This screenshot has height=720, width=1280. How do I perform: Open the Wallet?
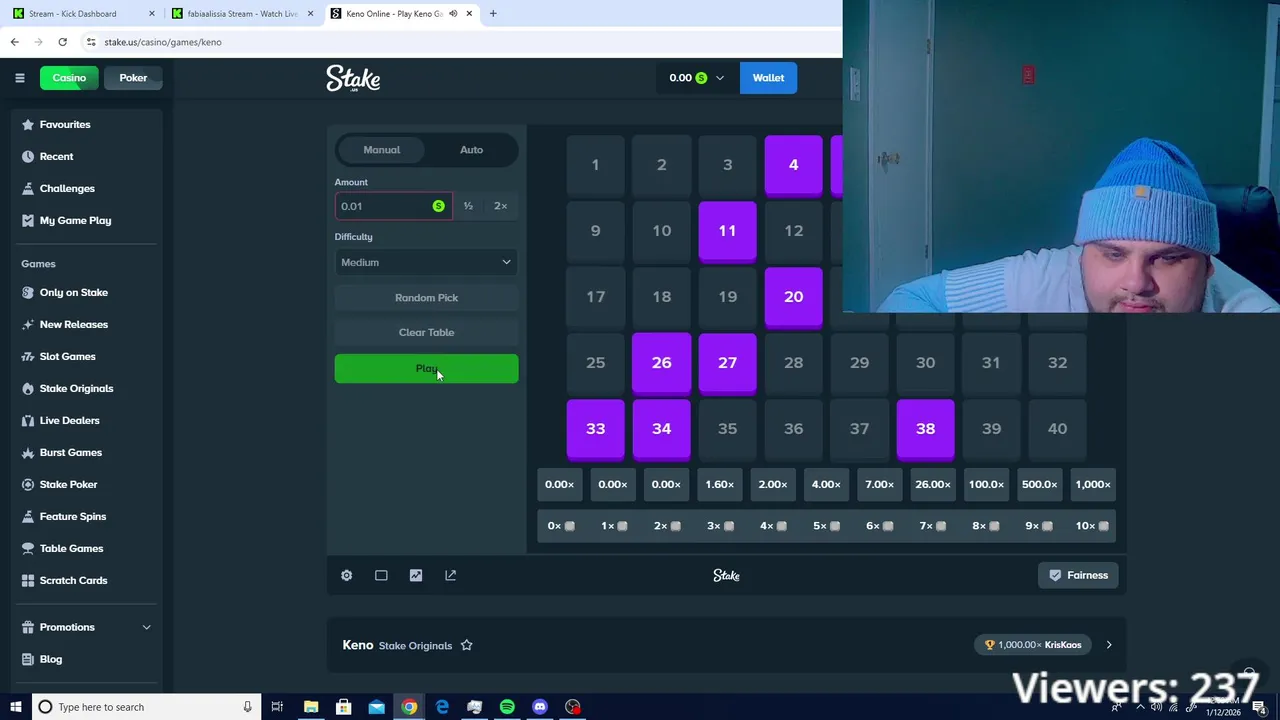tap(768, 78)
